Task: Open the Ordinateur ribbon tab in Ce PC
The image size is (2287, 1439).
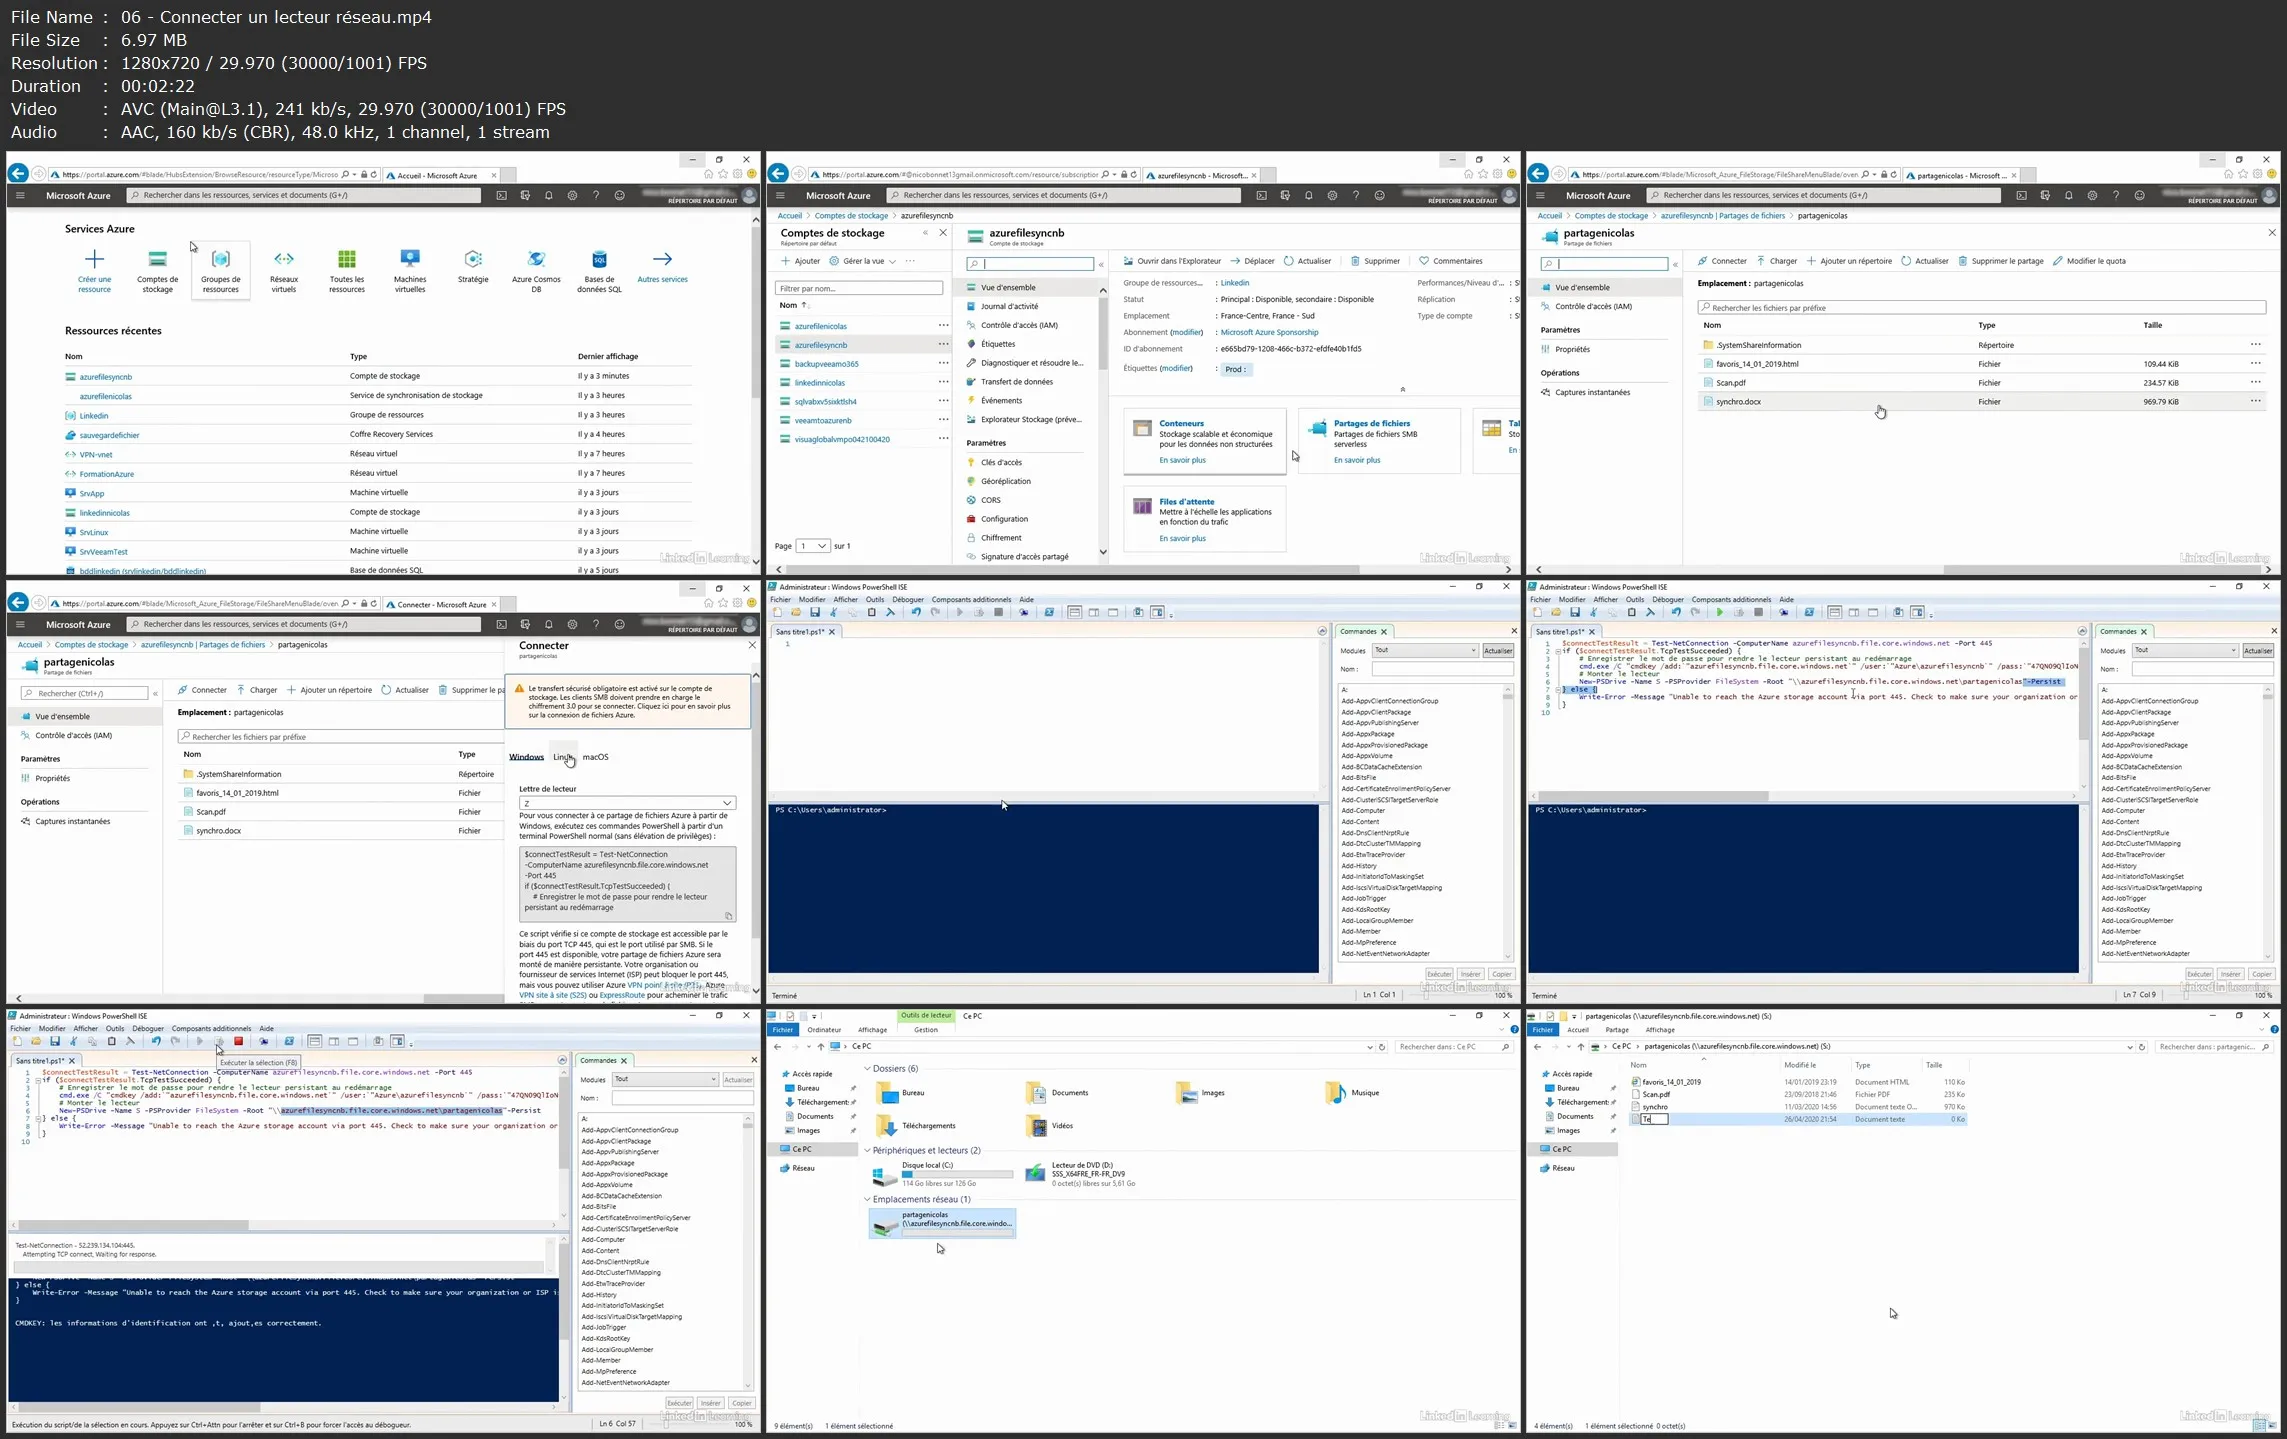Action: 824,1029
